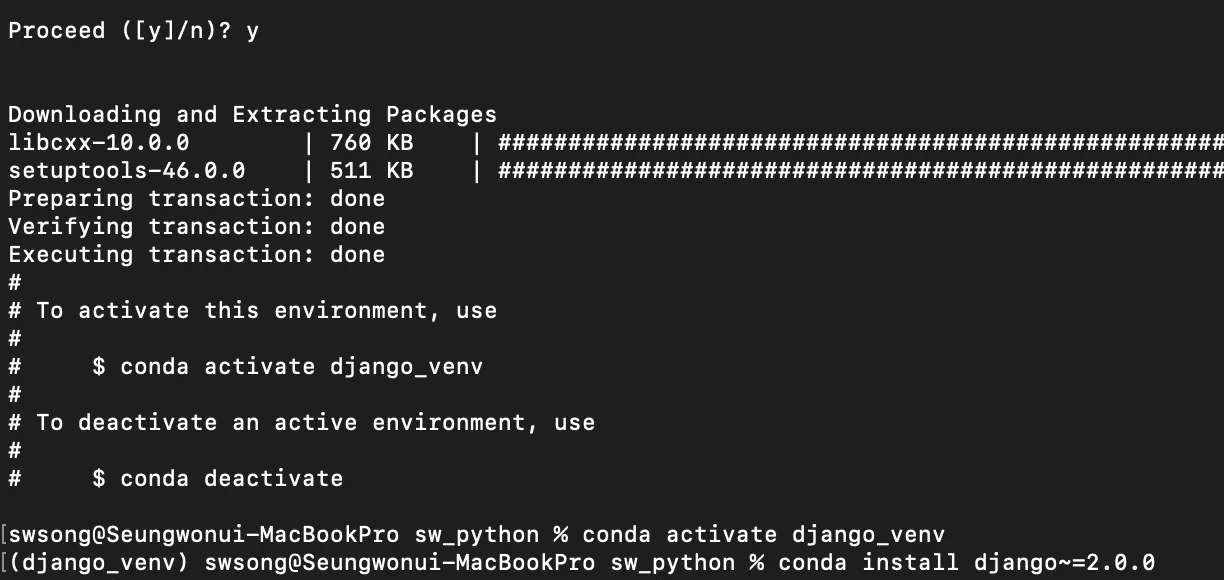Click the '$ conda activate django_venv' hint

pos(287,367)
